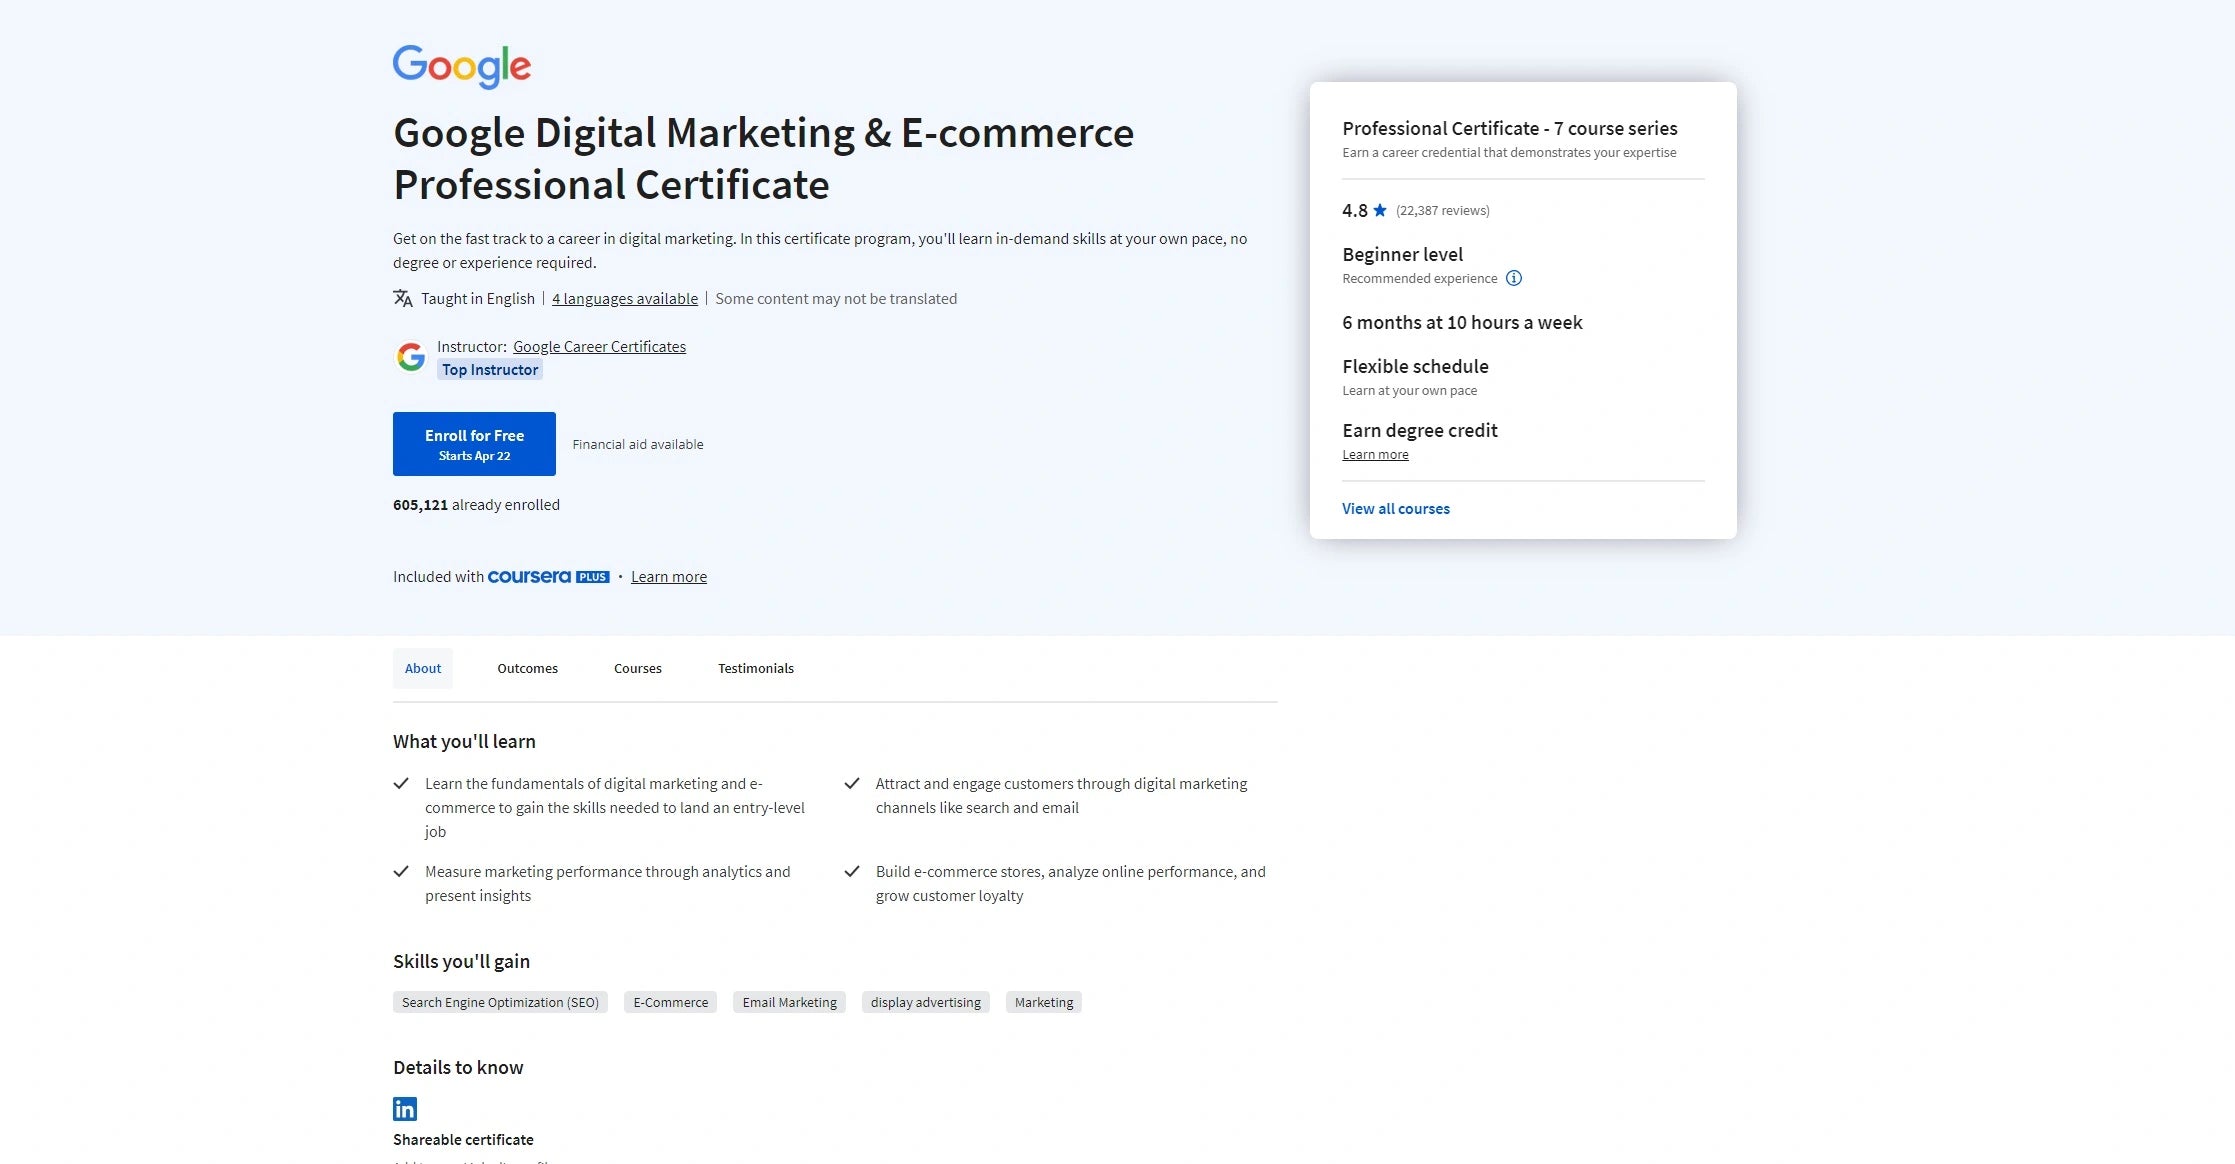Click the LinkedIn shareable certificate icon

click(x=405, y=1109)
